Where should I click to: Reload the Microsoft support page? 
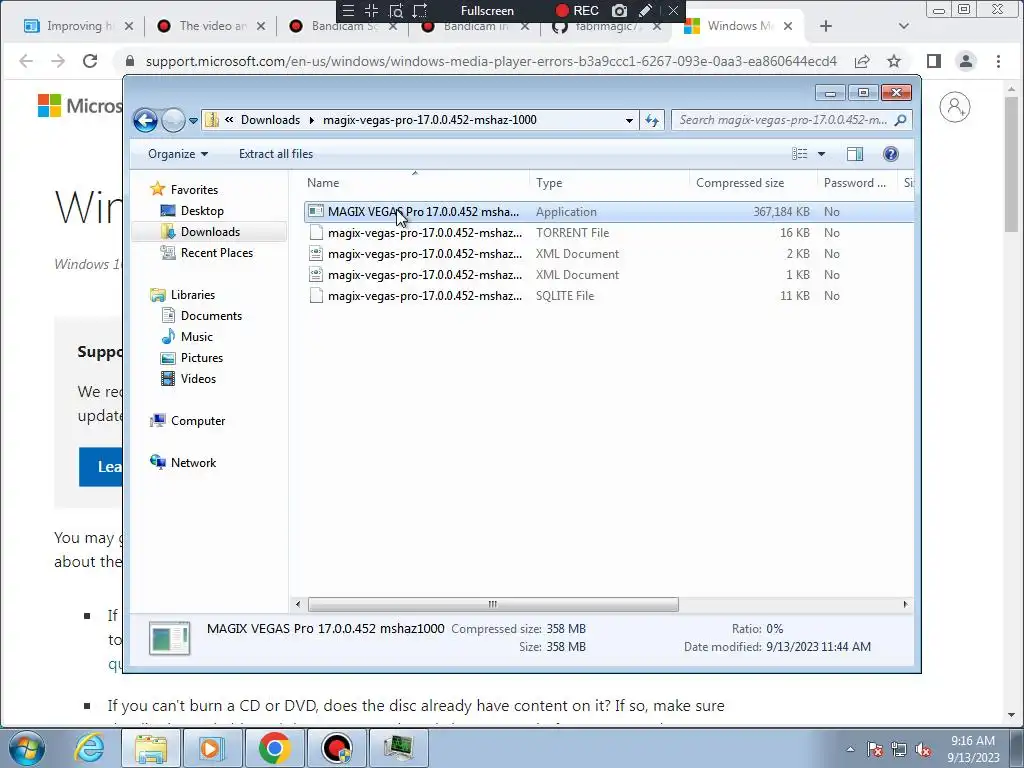90,61
